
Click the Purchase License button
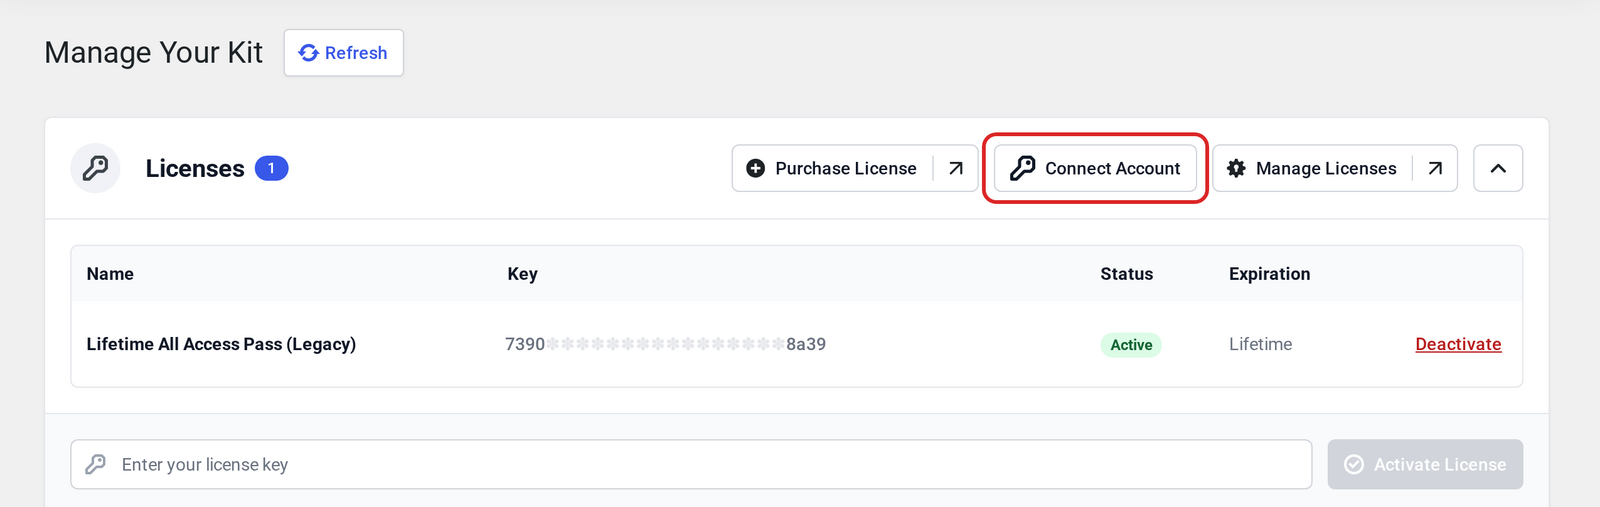855,168
